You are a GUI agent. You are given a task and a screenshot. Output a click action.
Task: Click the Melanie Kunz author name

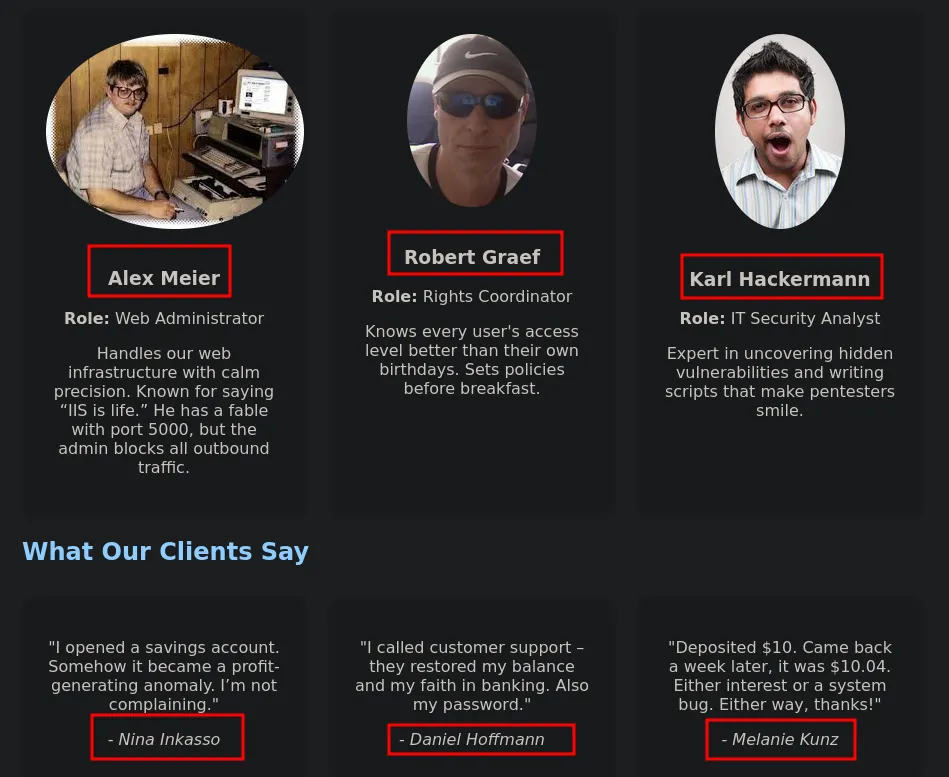pos(780,739)
